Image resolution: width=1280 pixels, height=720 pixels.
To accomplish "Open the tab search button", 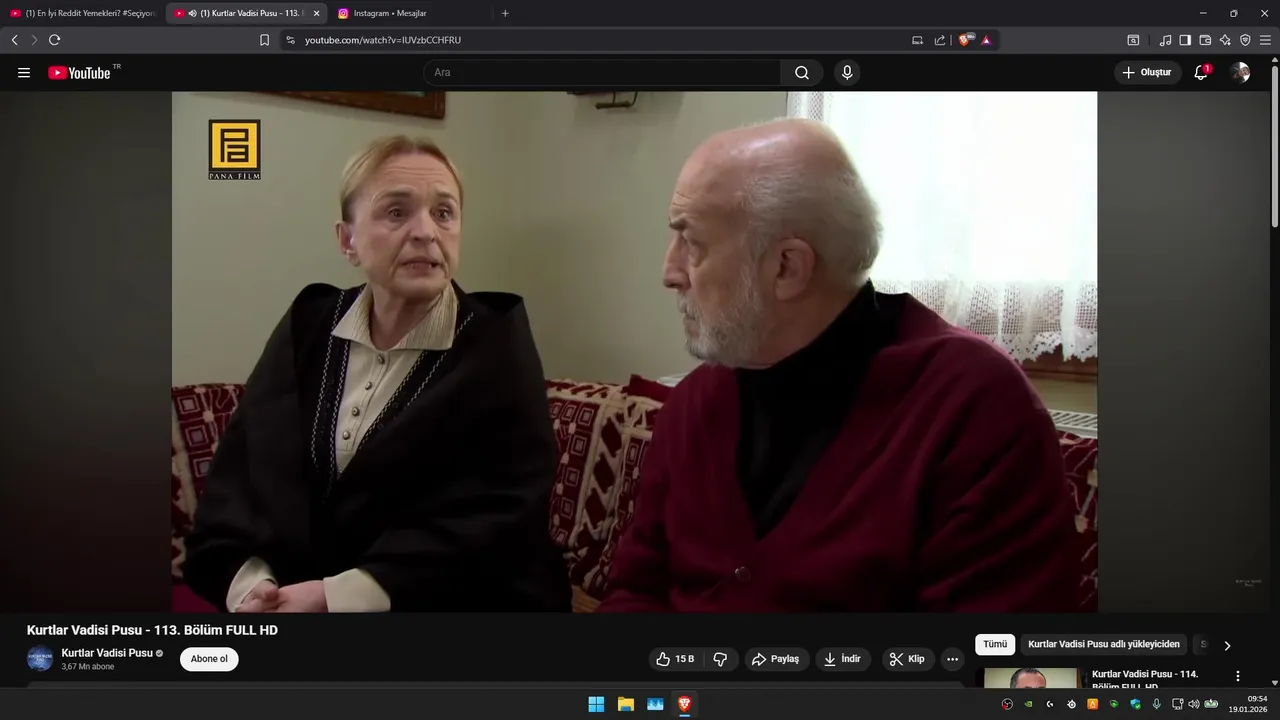I will point(1133,40).
